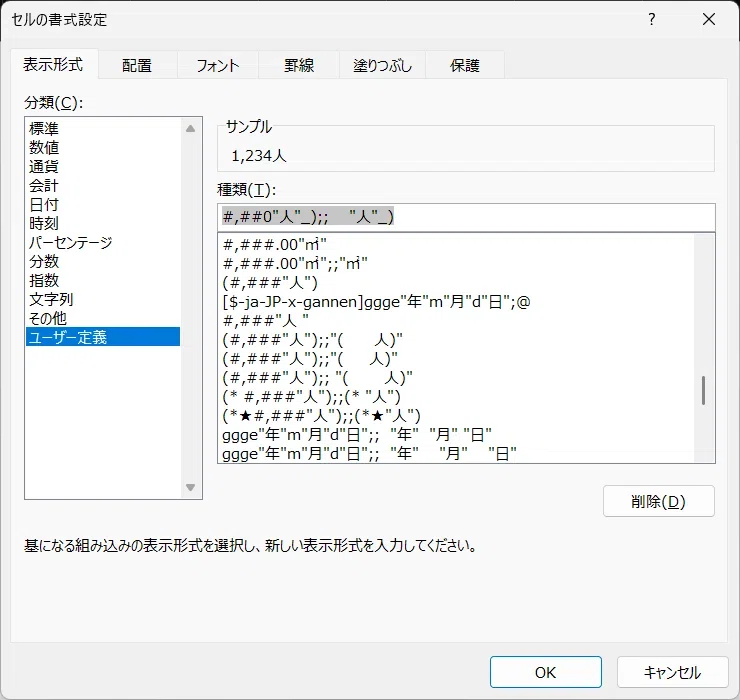Close the セルの書式設定 dialog
This screenshot has height=700, width=740.
click(709, 19)
